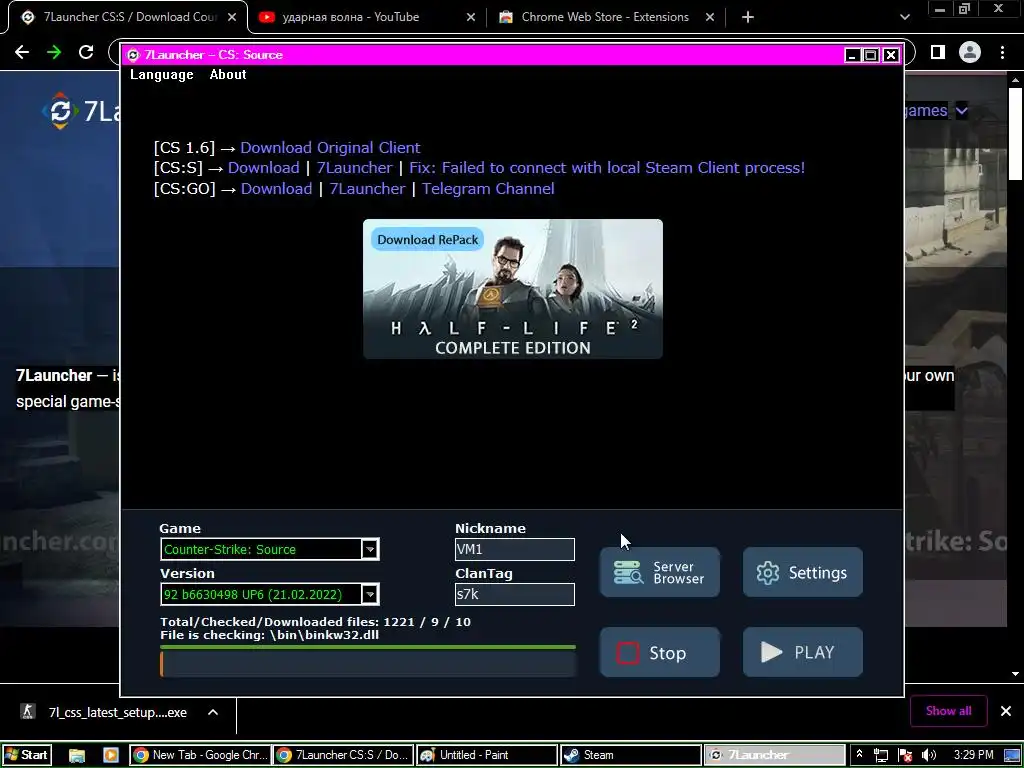
Task: Switch to Steam taskbar item
Action: [x=631, y=755]
